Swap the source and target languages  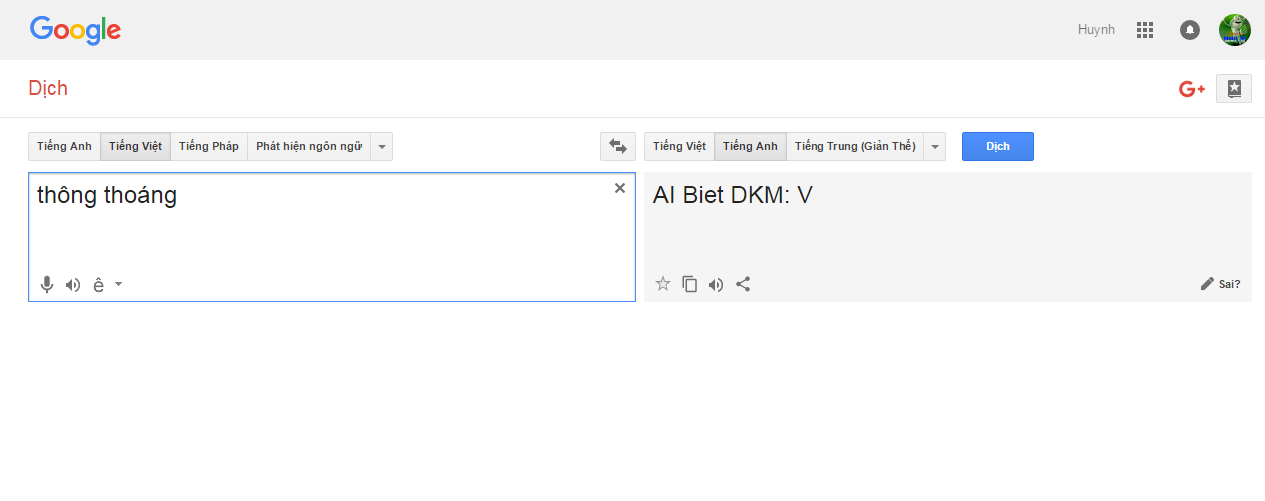(x=618, y=147)
